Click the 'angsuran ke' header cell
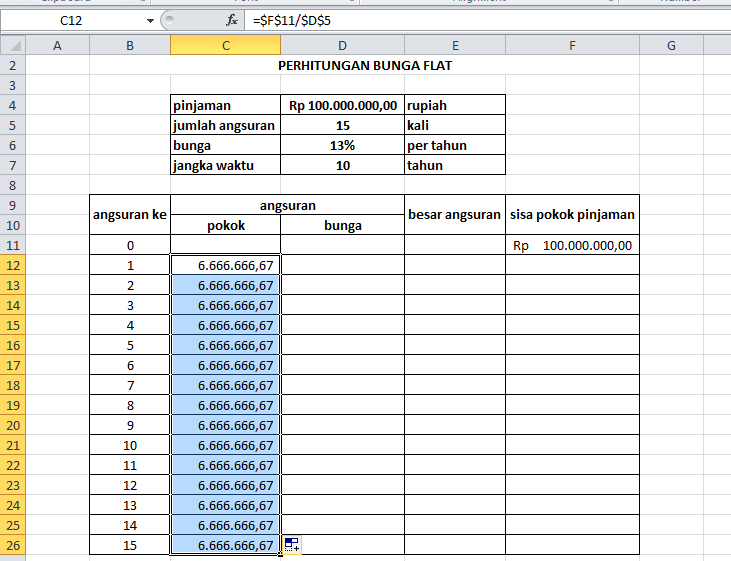Screen dimensions: 731x561 [x=130, y=215]
